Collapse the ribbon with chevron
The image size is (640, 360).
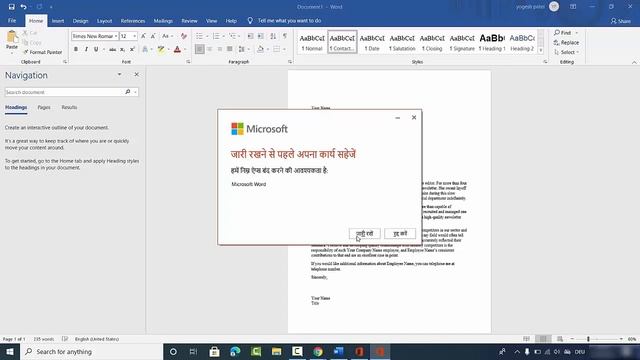tap(634, 62)
